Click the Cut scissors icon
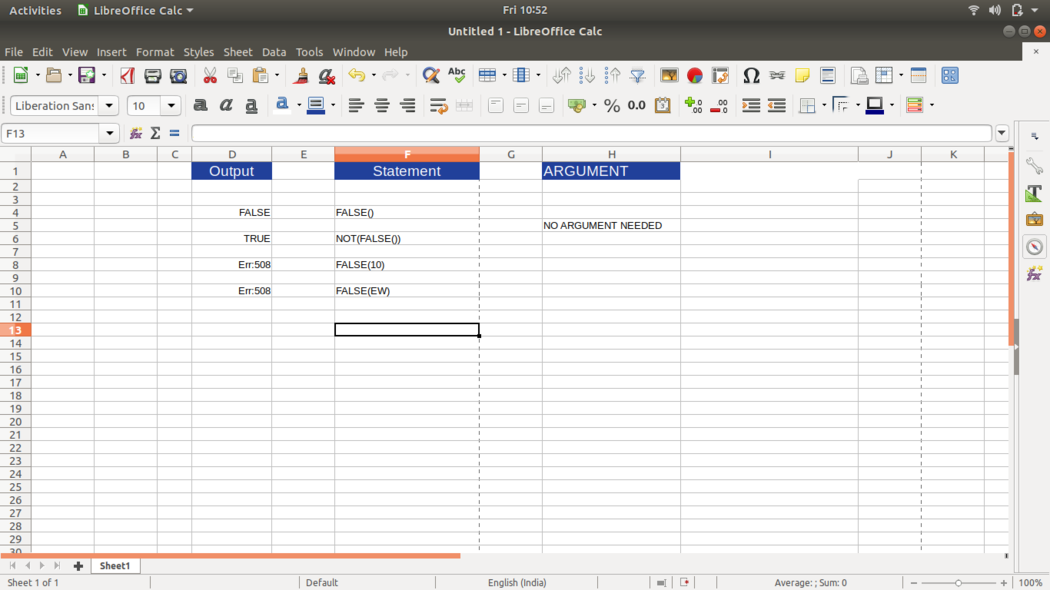This screenshot has height=590, width=1050. pos(210,76)
